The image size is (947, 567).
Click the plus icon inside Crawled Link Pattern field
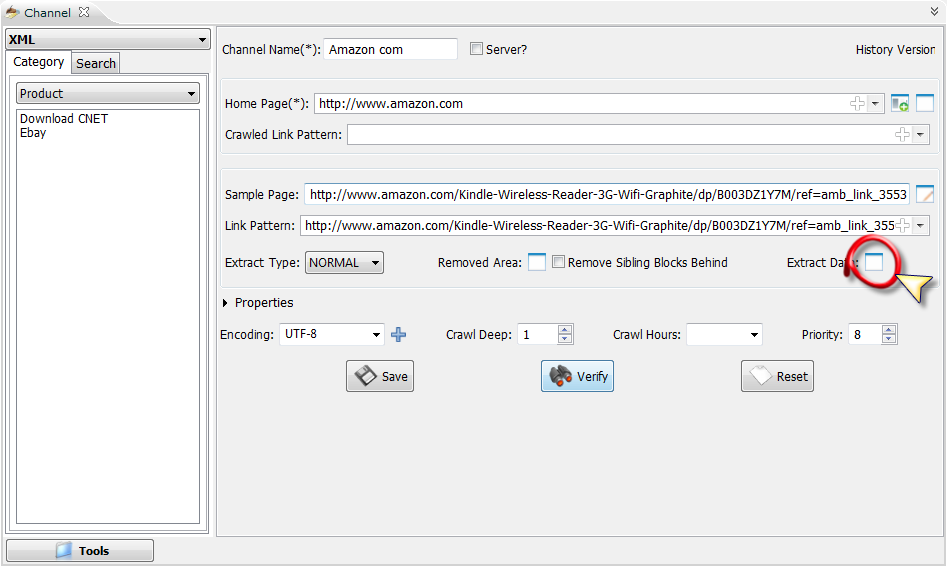(x=902, y=135)
